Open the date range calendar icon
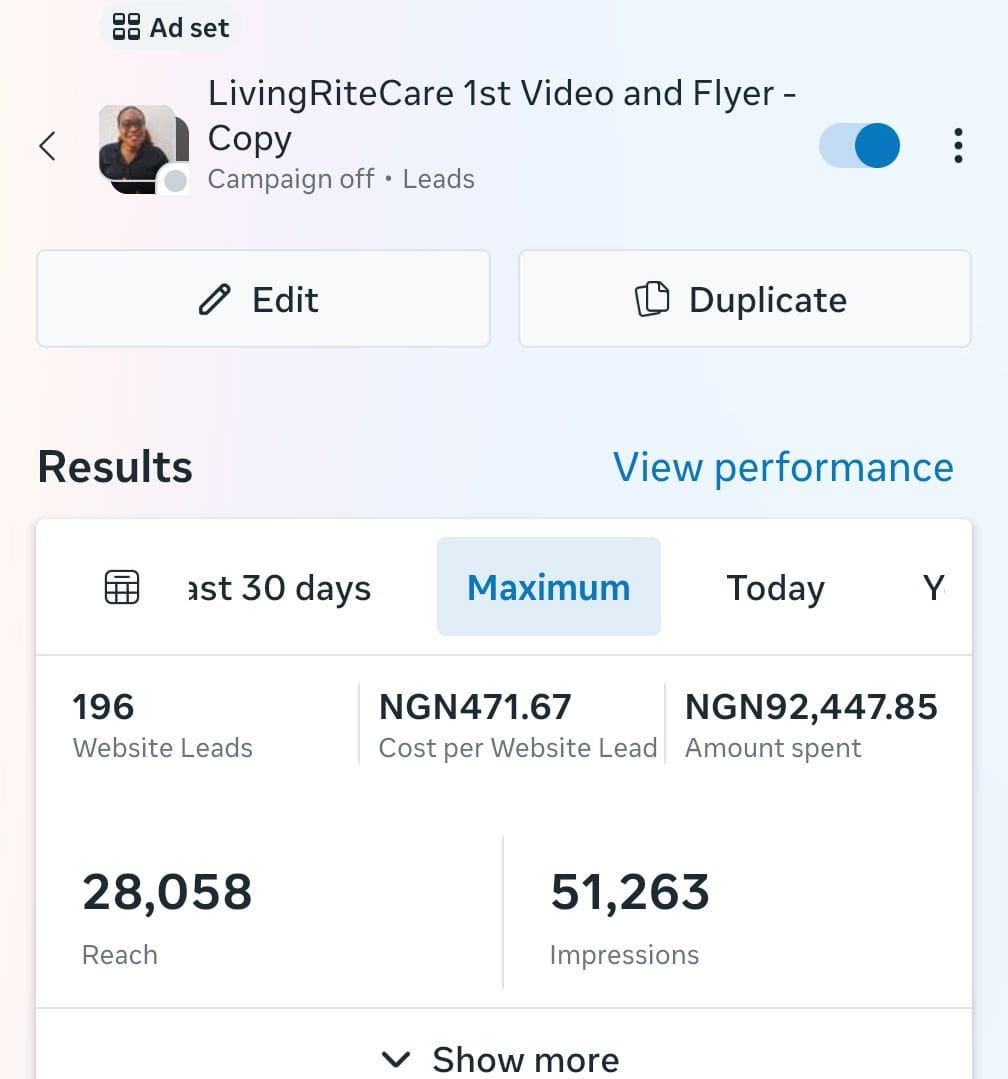Viewport: 1008px width, 1079px height. (120, 587)
